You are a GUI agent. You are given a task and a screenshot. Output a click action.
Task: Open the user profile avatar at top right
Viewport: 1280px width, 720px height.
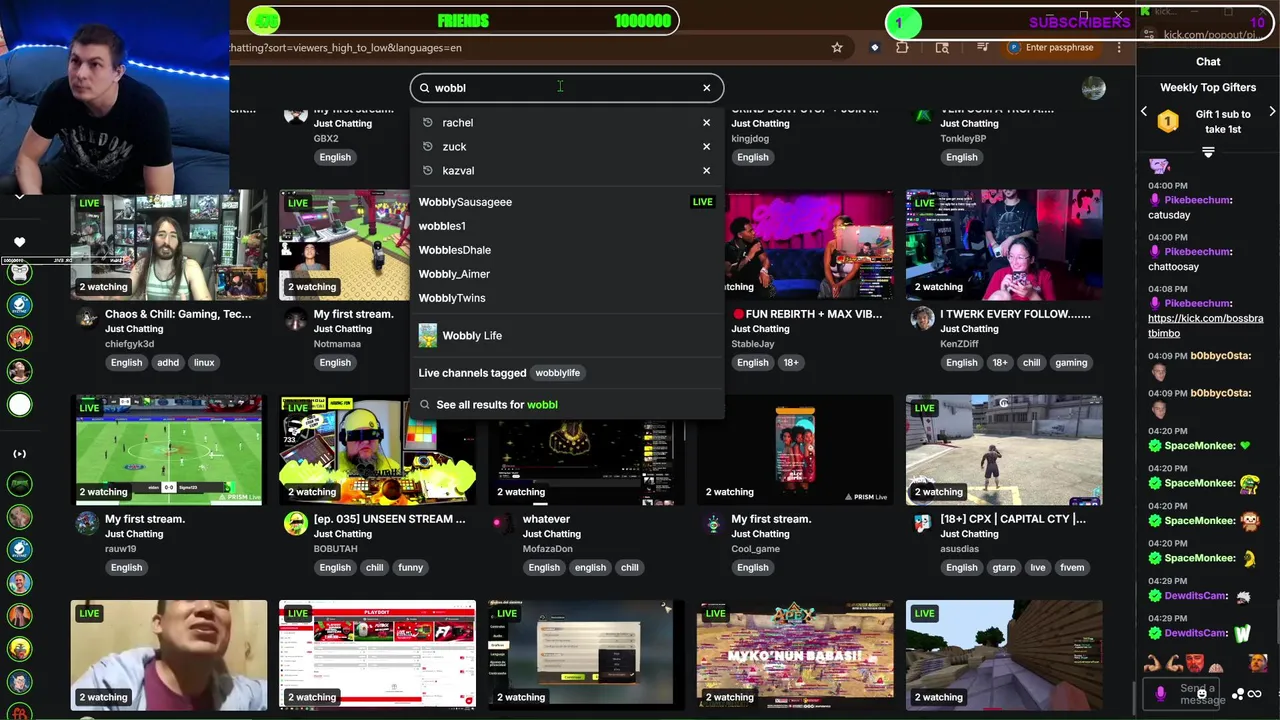point(1093,88)
